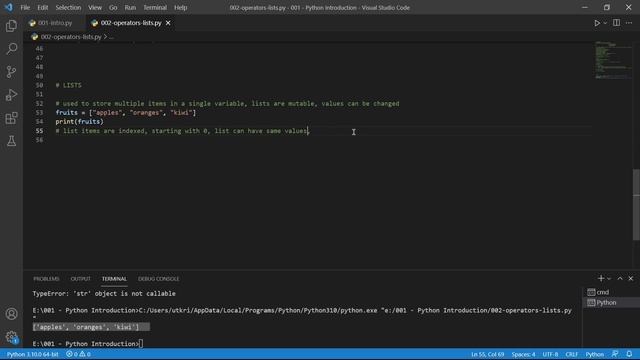
Task: Open the Search view in activity bar
Action: tap(11, 49)
